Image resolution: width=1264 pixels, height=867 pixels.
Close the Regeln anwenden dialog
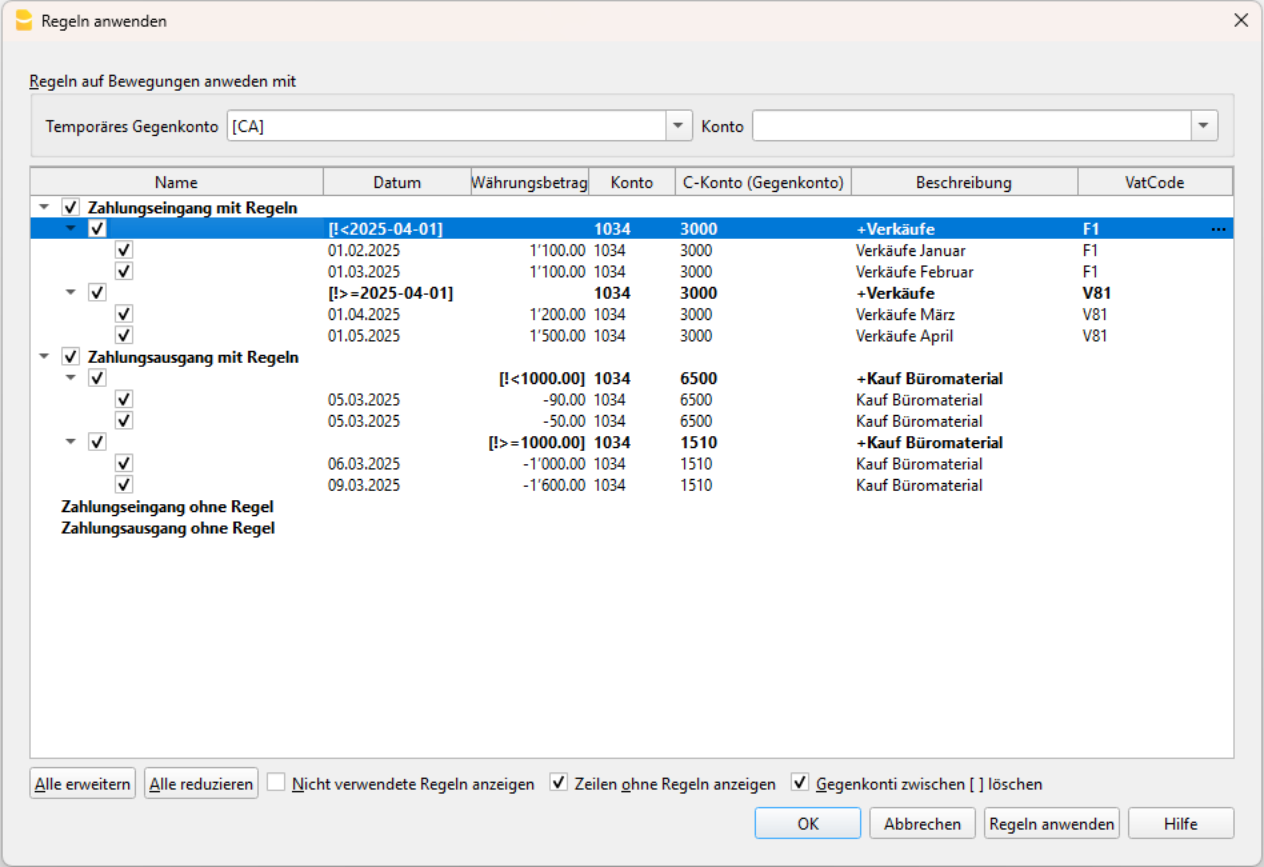click(1240, 20)
